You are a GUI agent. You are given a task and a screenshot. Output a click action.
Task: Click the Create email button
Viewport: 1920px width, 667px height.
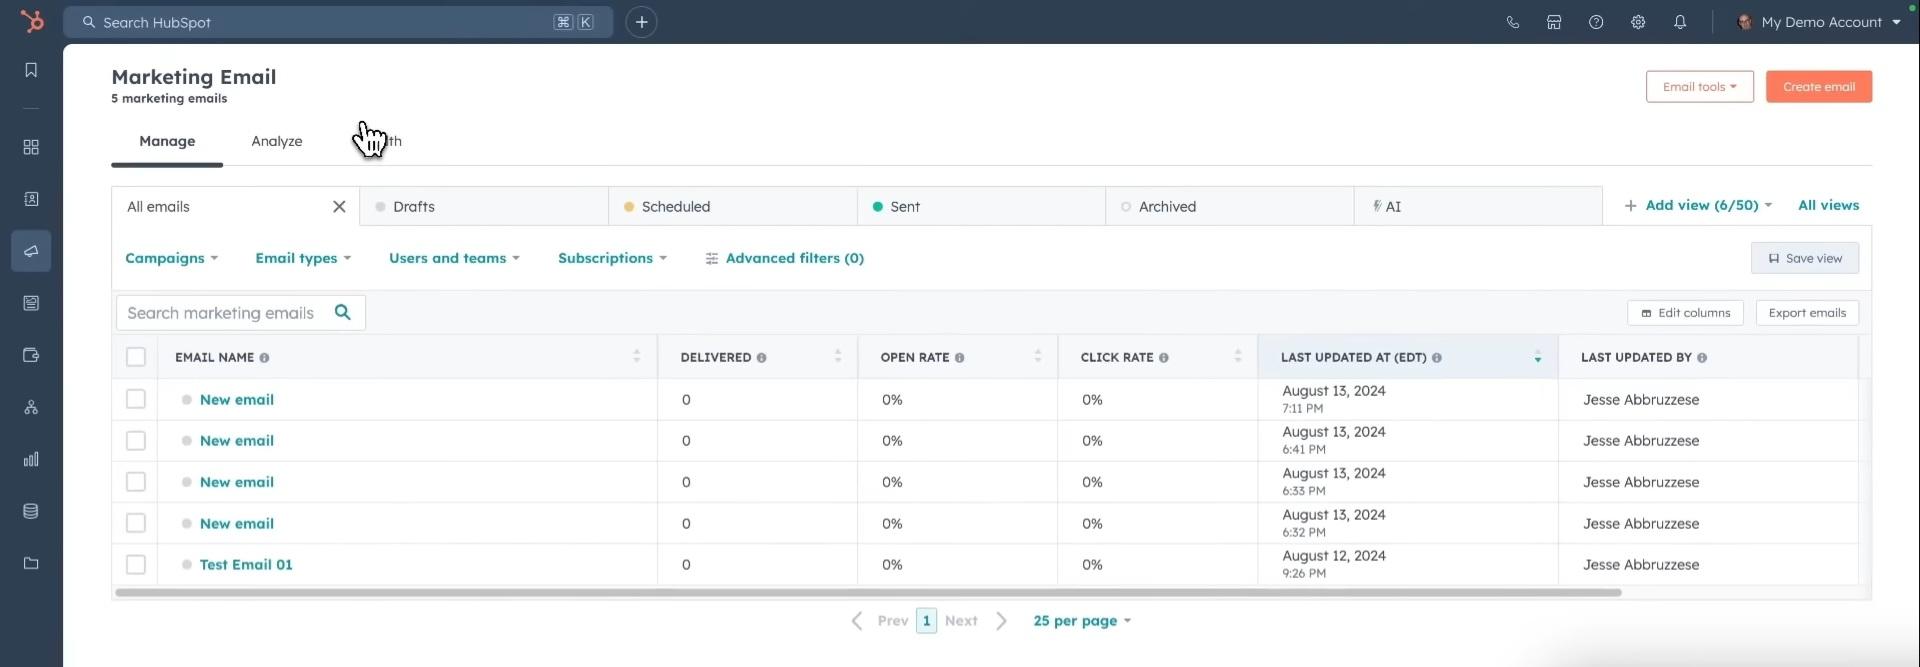1819,87
